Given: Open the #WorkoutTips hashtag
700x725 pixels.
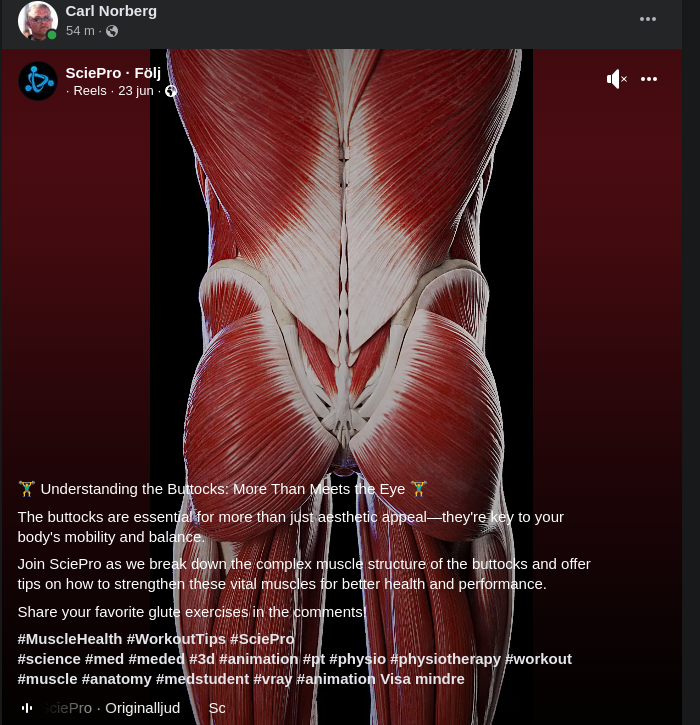Looking at the screenshot, I should (176, 638).
